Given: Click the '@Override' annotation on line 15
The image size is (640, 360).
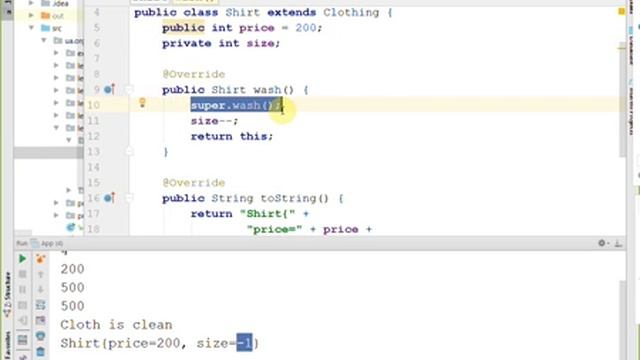Looking at the screenshot, I should pos(193,183).
